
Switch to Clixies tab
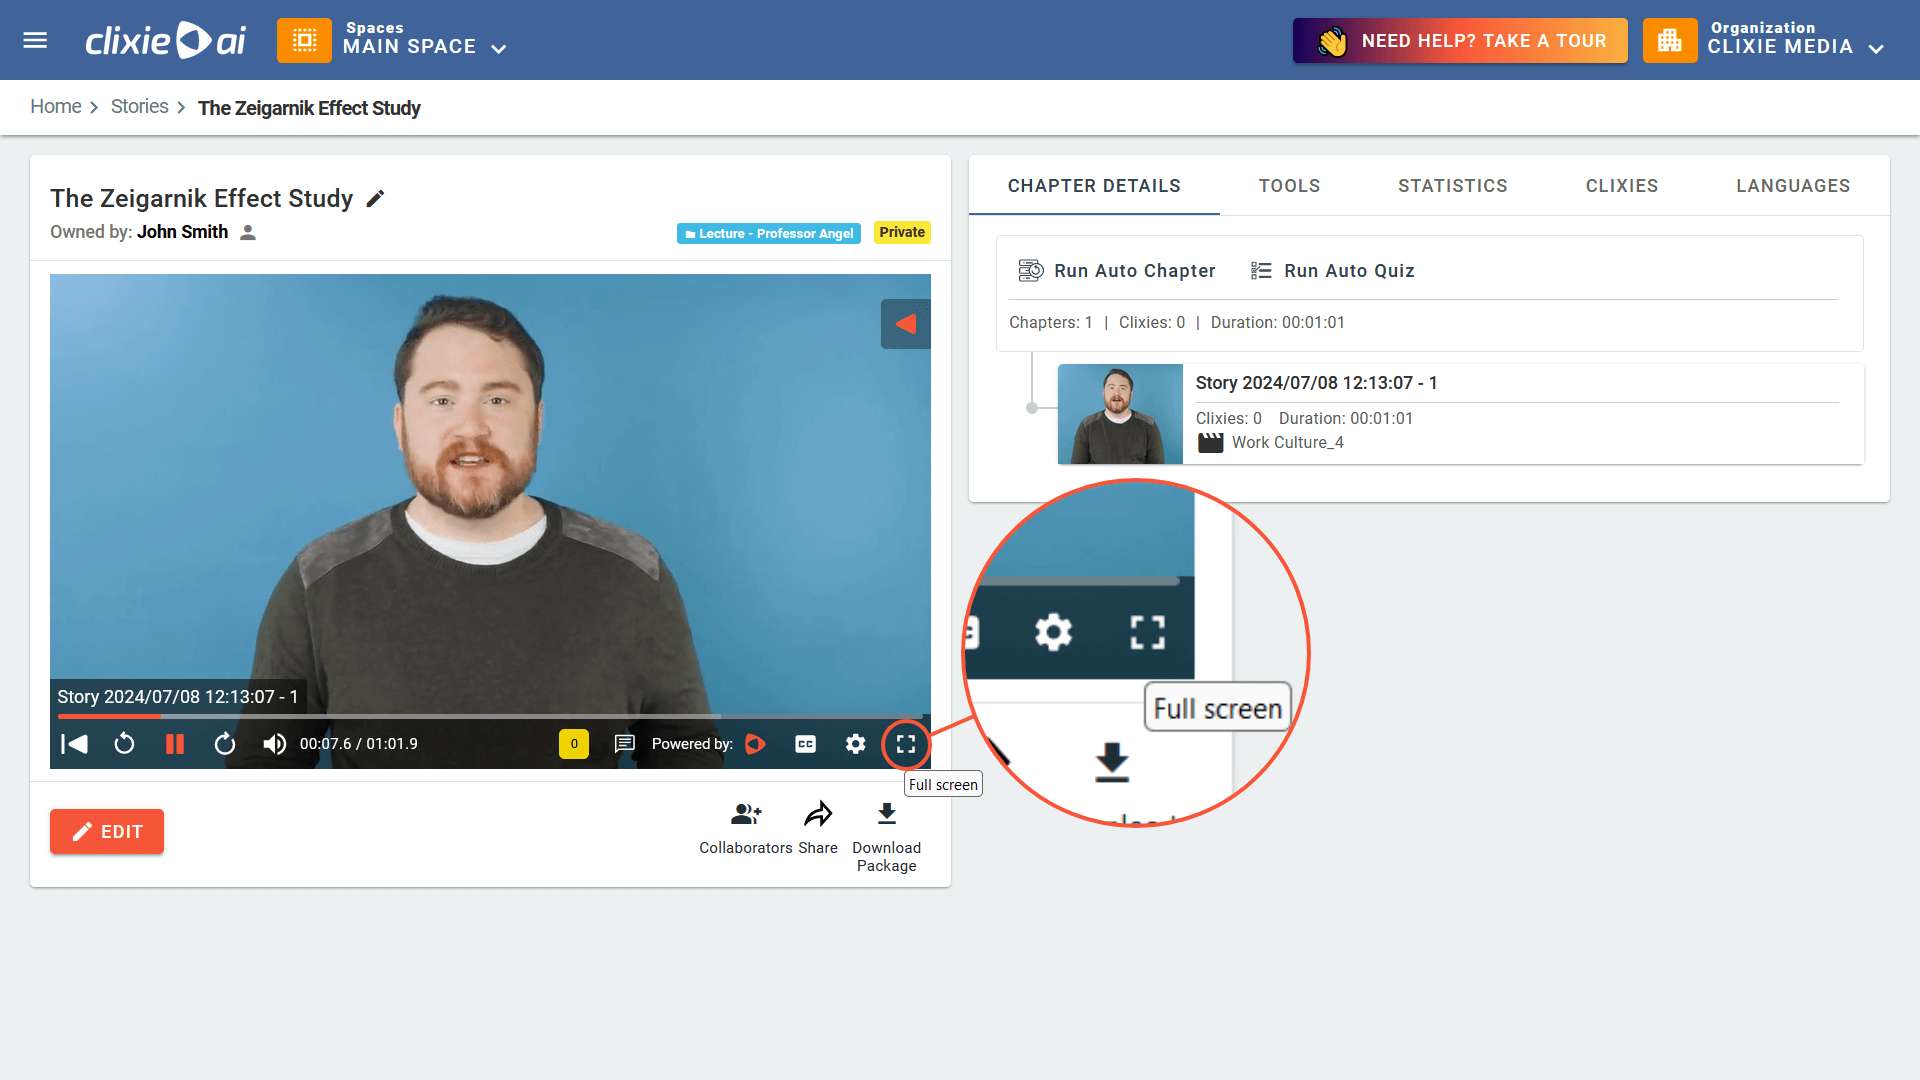pyautogui.click(x=1622, y=186)
